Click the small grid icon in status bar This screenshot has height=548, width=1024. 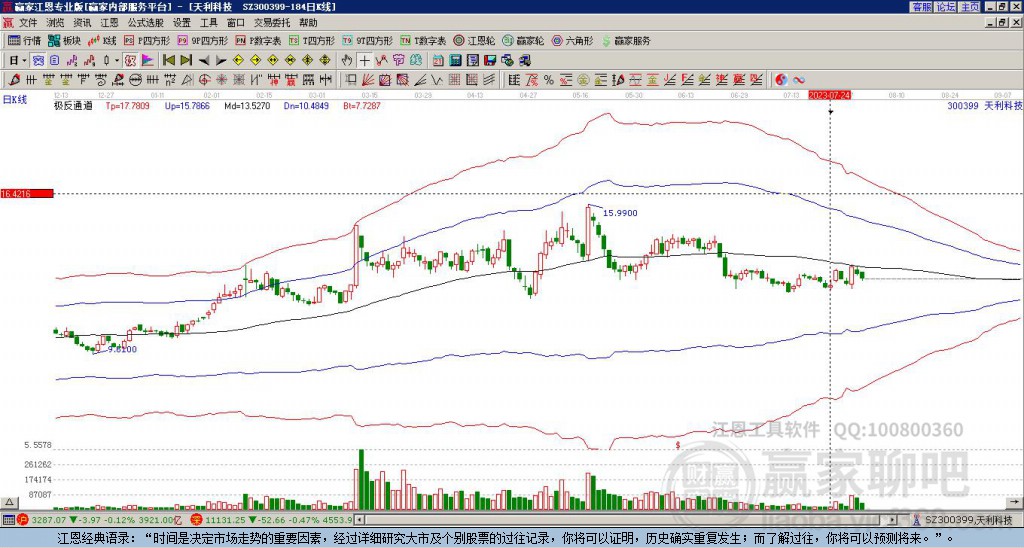(8, 520)
